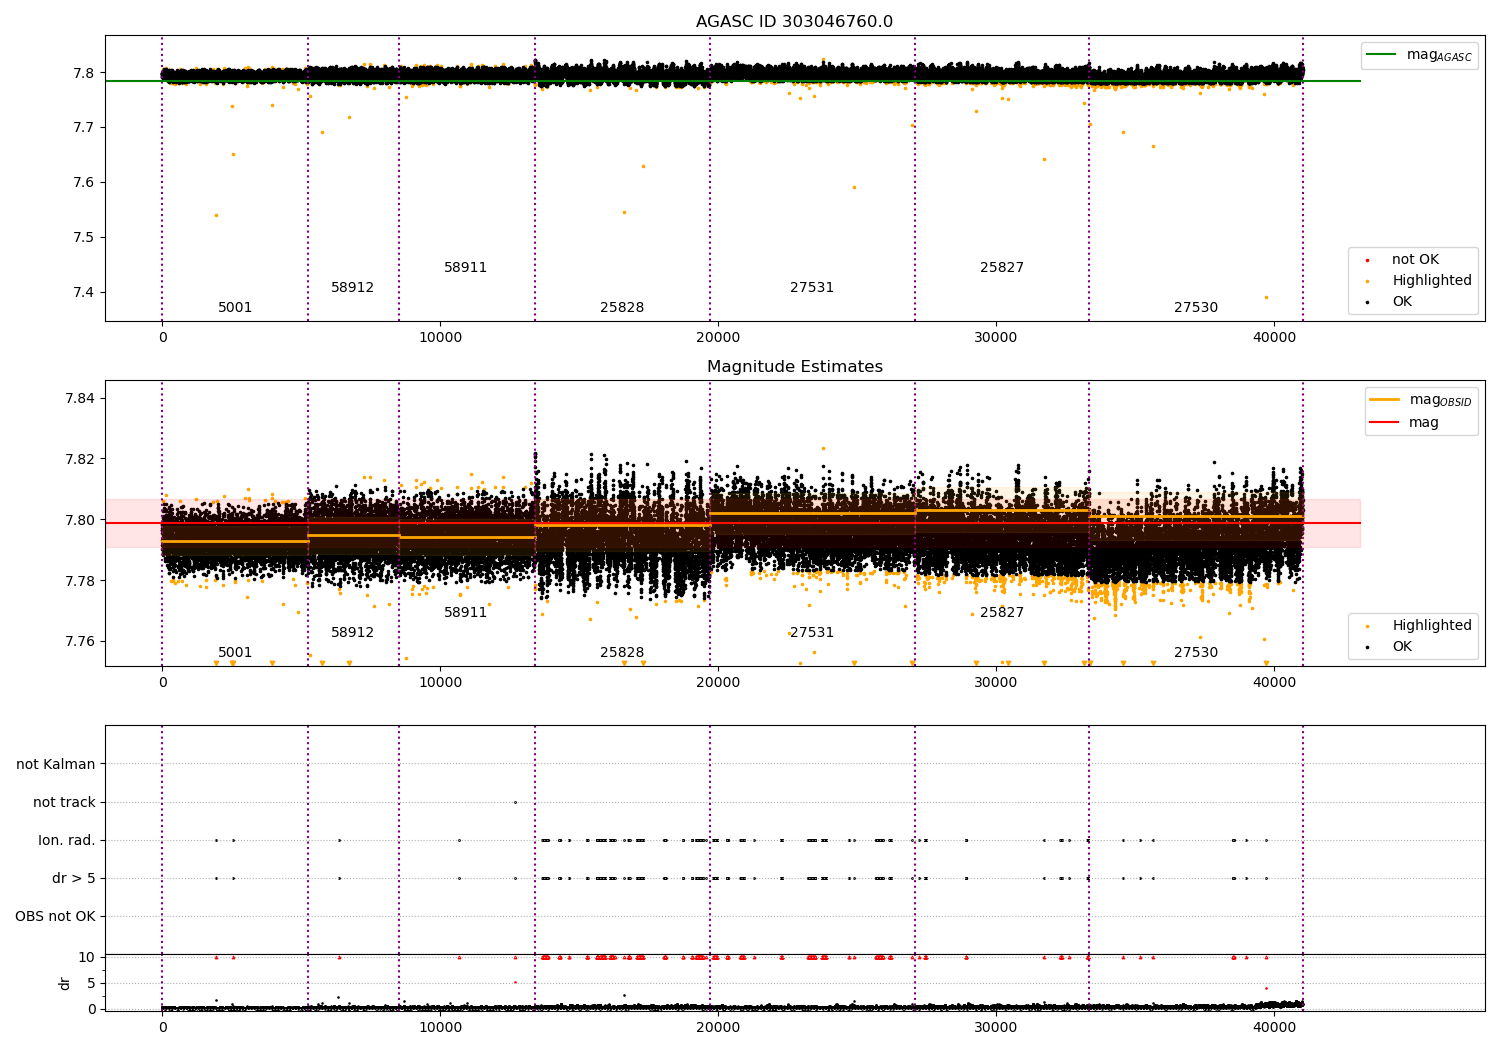Click obsid label 25827 in top plot
Image resolution: width=1500 pixels, height=1050 pixels.
click(x=1002, y=268)
